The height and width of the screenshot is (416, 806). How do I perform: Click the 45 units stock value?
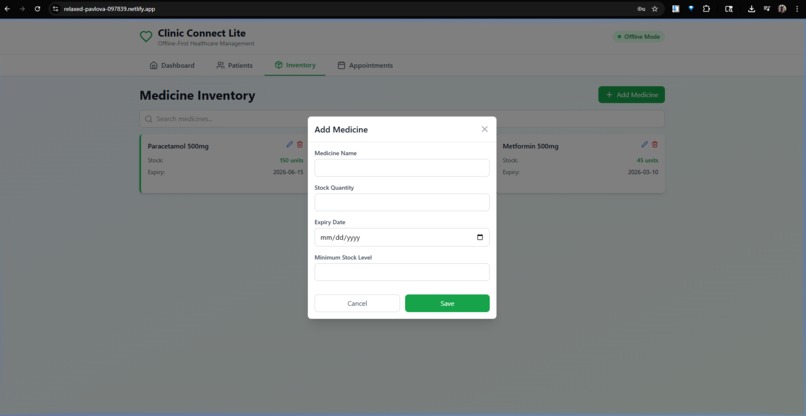point(647,160)
